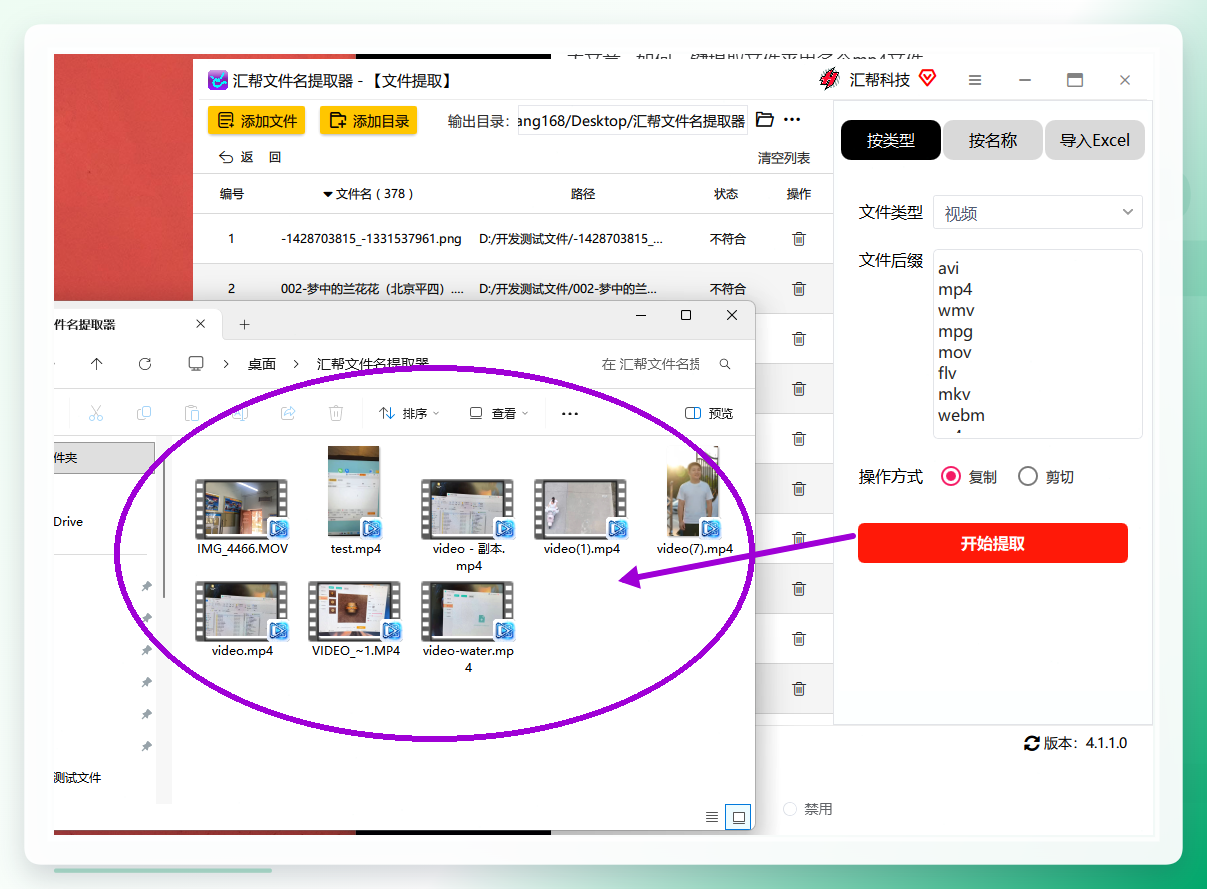Click the Delete trash icon in Explorer toolbar
Viewport: 1207px width, 889px height.
pos(336,413)
